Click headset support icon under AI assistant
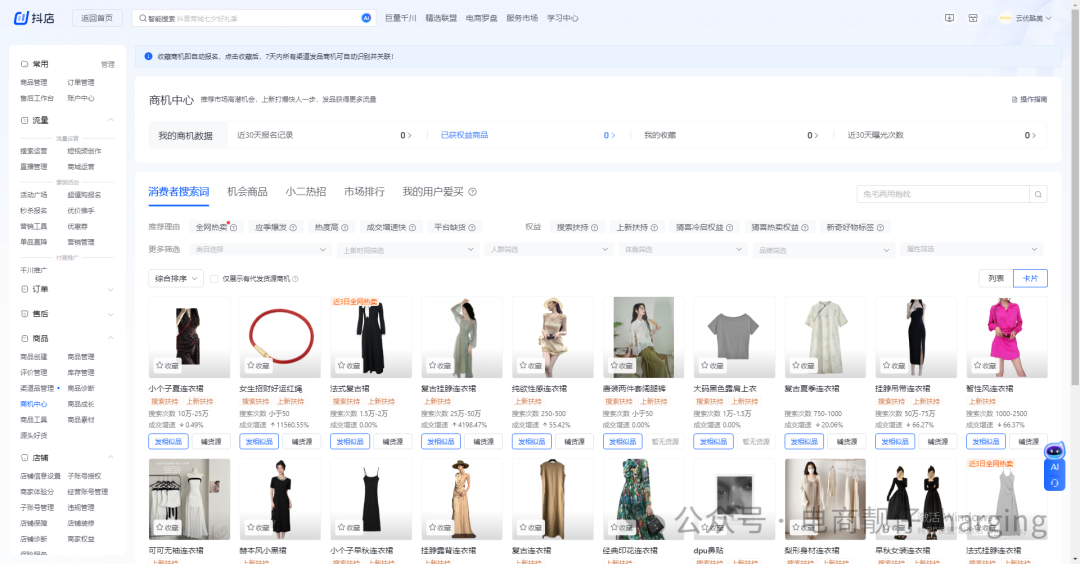The width and height of the screenshot is (1080, 564). 1055,483
